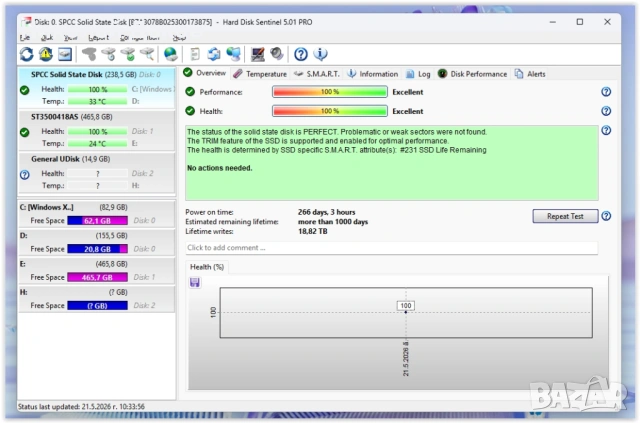Screen dimensions: 640x423
Task: Click the '100' data point label in chart
Action: [x=406, y=306]
